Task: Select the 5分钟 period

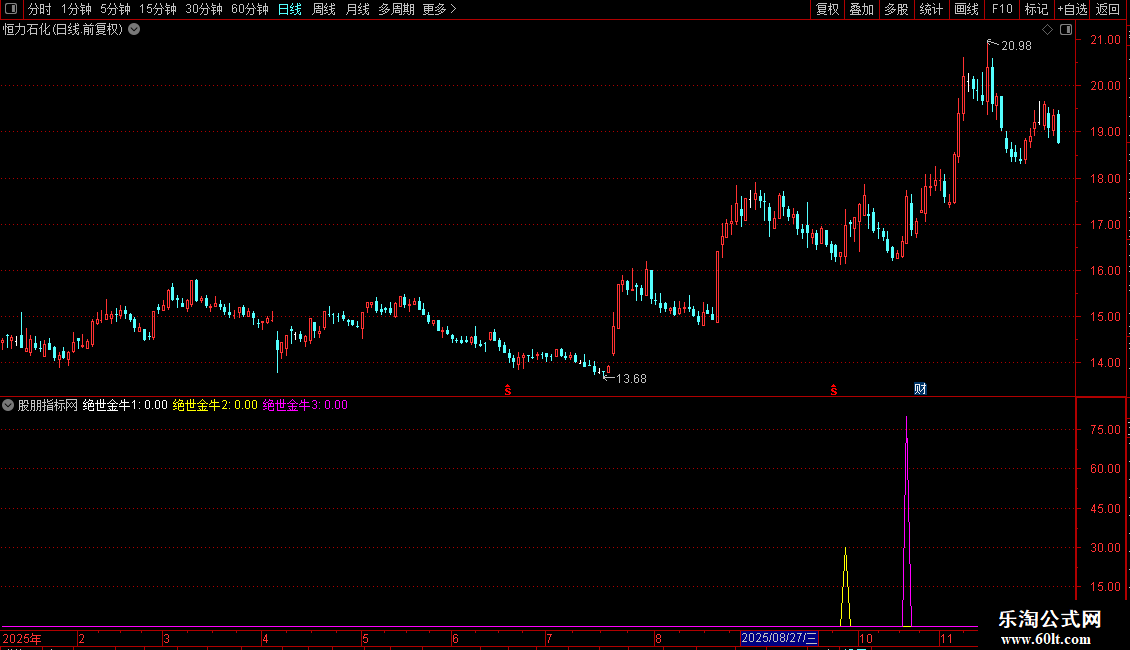Action: click(115, 9)
